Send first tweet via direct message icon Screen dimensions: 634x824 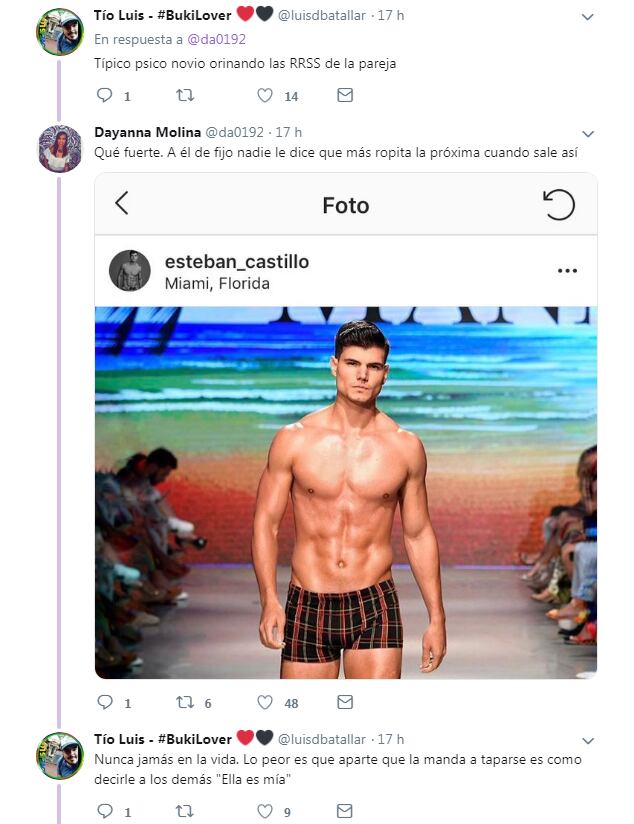pyautogui.click(x=345, y=96)
